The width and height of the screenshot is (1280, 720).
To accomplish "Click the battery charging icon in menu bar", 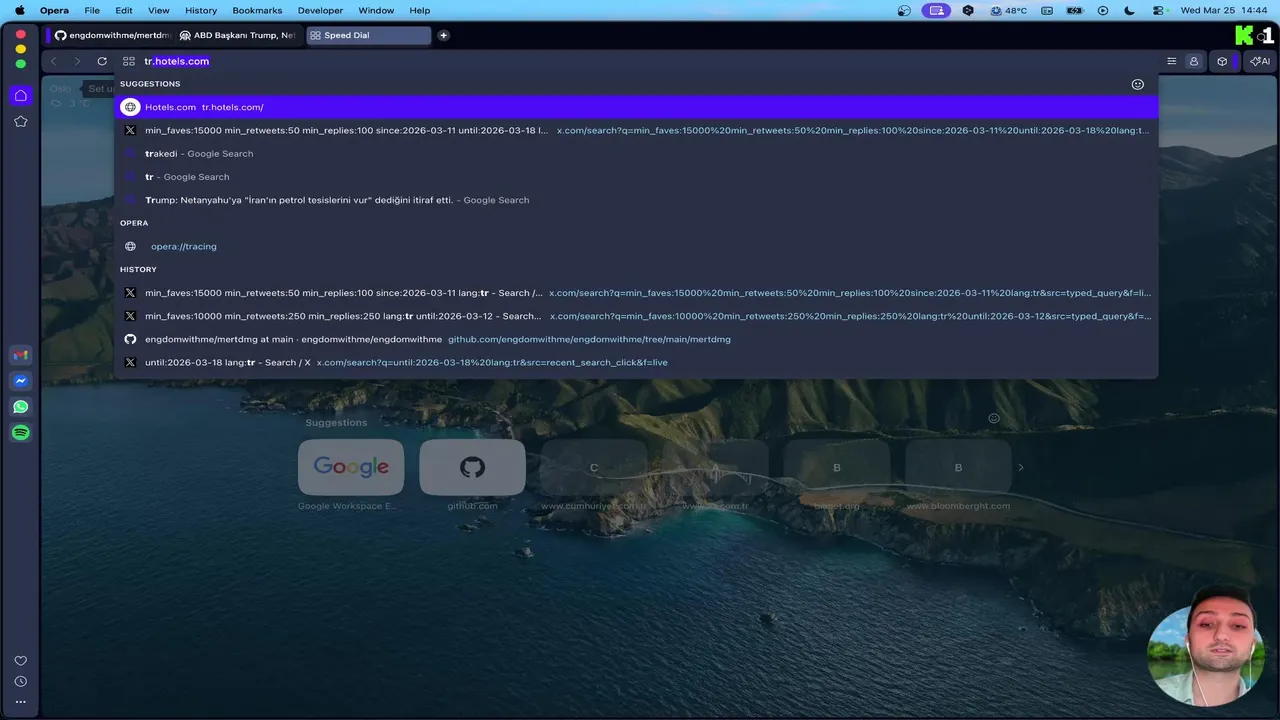I will click(x=1075, y=10).
